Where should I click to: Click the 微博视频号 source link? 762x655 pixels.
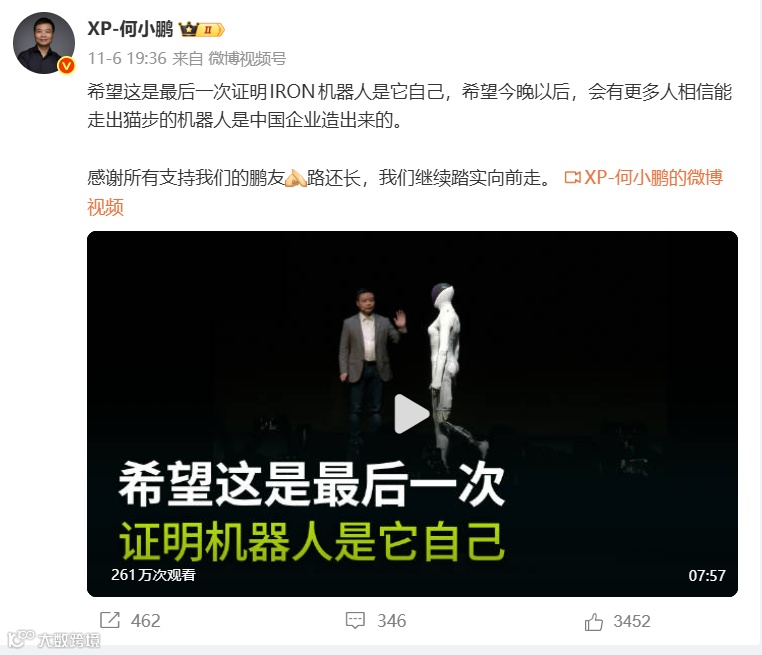point(247,59)
